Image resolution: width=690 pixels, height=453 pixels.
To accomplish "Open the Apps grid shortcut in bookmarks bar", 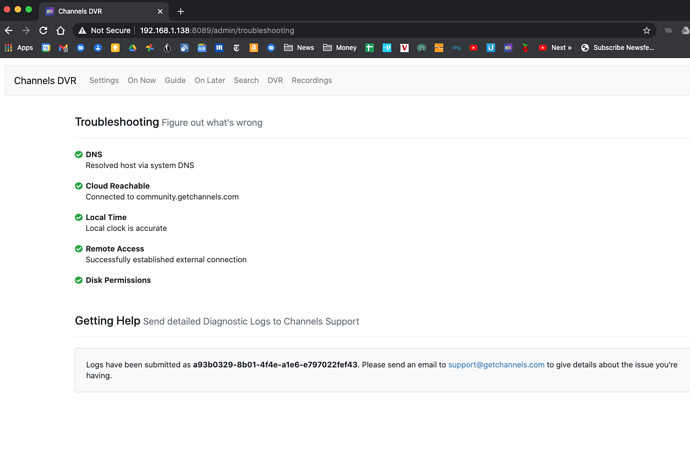I will coord(19,48).
